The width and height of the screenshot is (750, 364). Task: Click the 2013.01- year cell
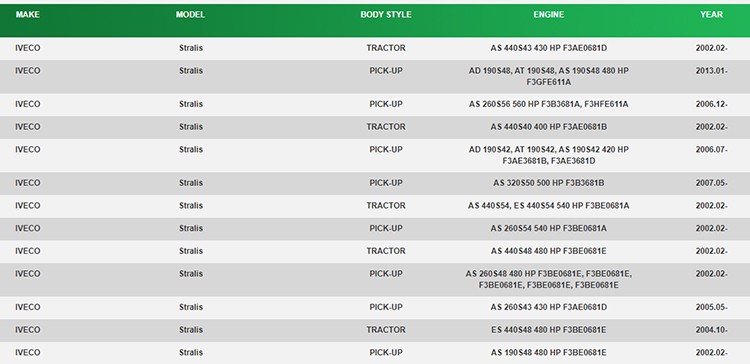[711, 71]
